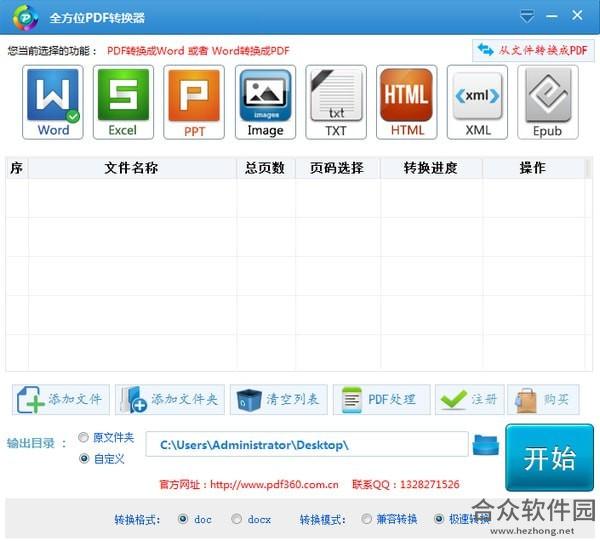600x541 pixels.
Task: Select the 自定义 output radio button
Action: (84, 458)
